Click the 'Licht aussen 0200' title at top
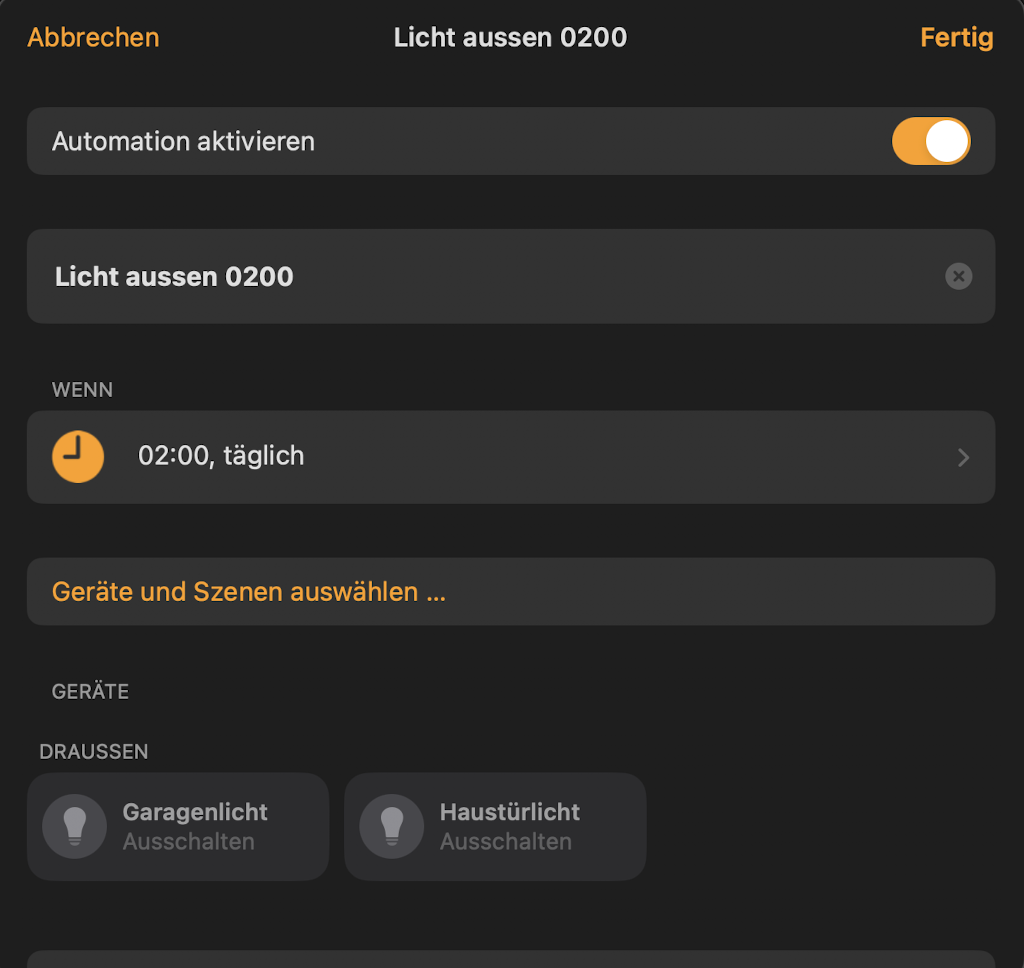This screenshot has width=1024, height=968. pyautogui.click(x=510, y=38)
